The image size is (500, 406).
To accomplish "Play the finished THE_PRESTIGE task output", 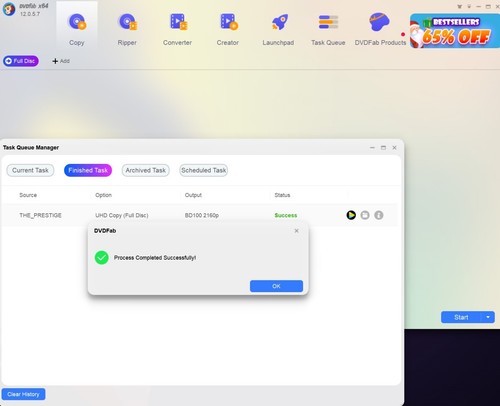I will [x=351, y=215].
